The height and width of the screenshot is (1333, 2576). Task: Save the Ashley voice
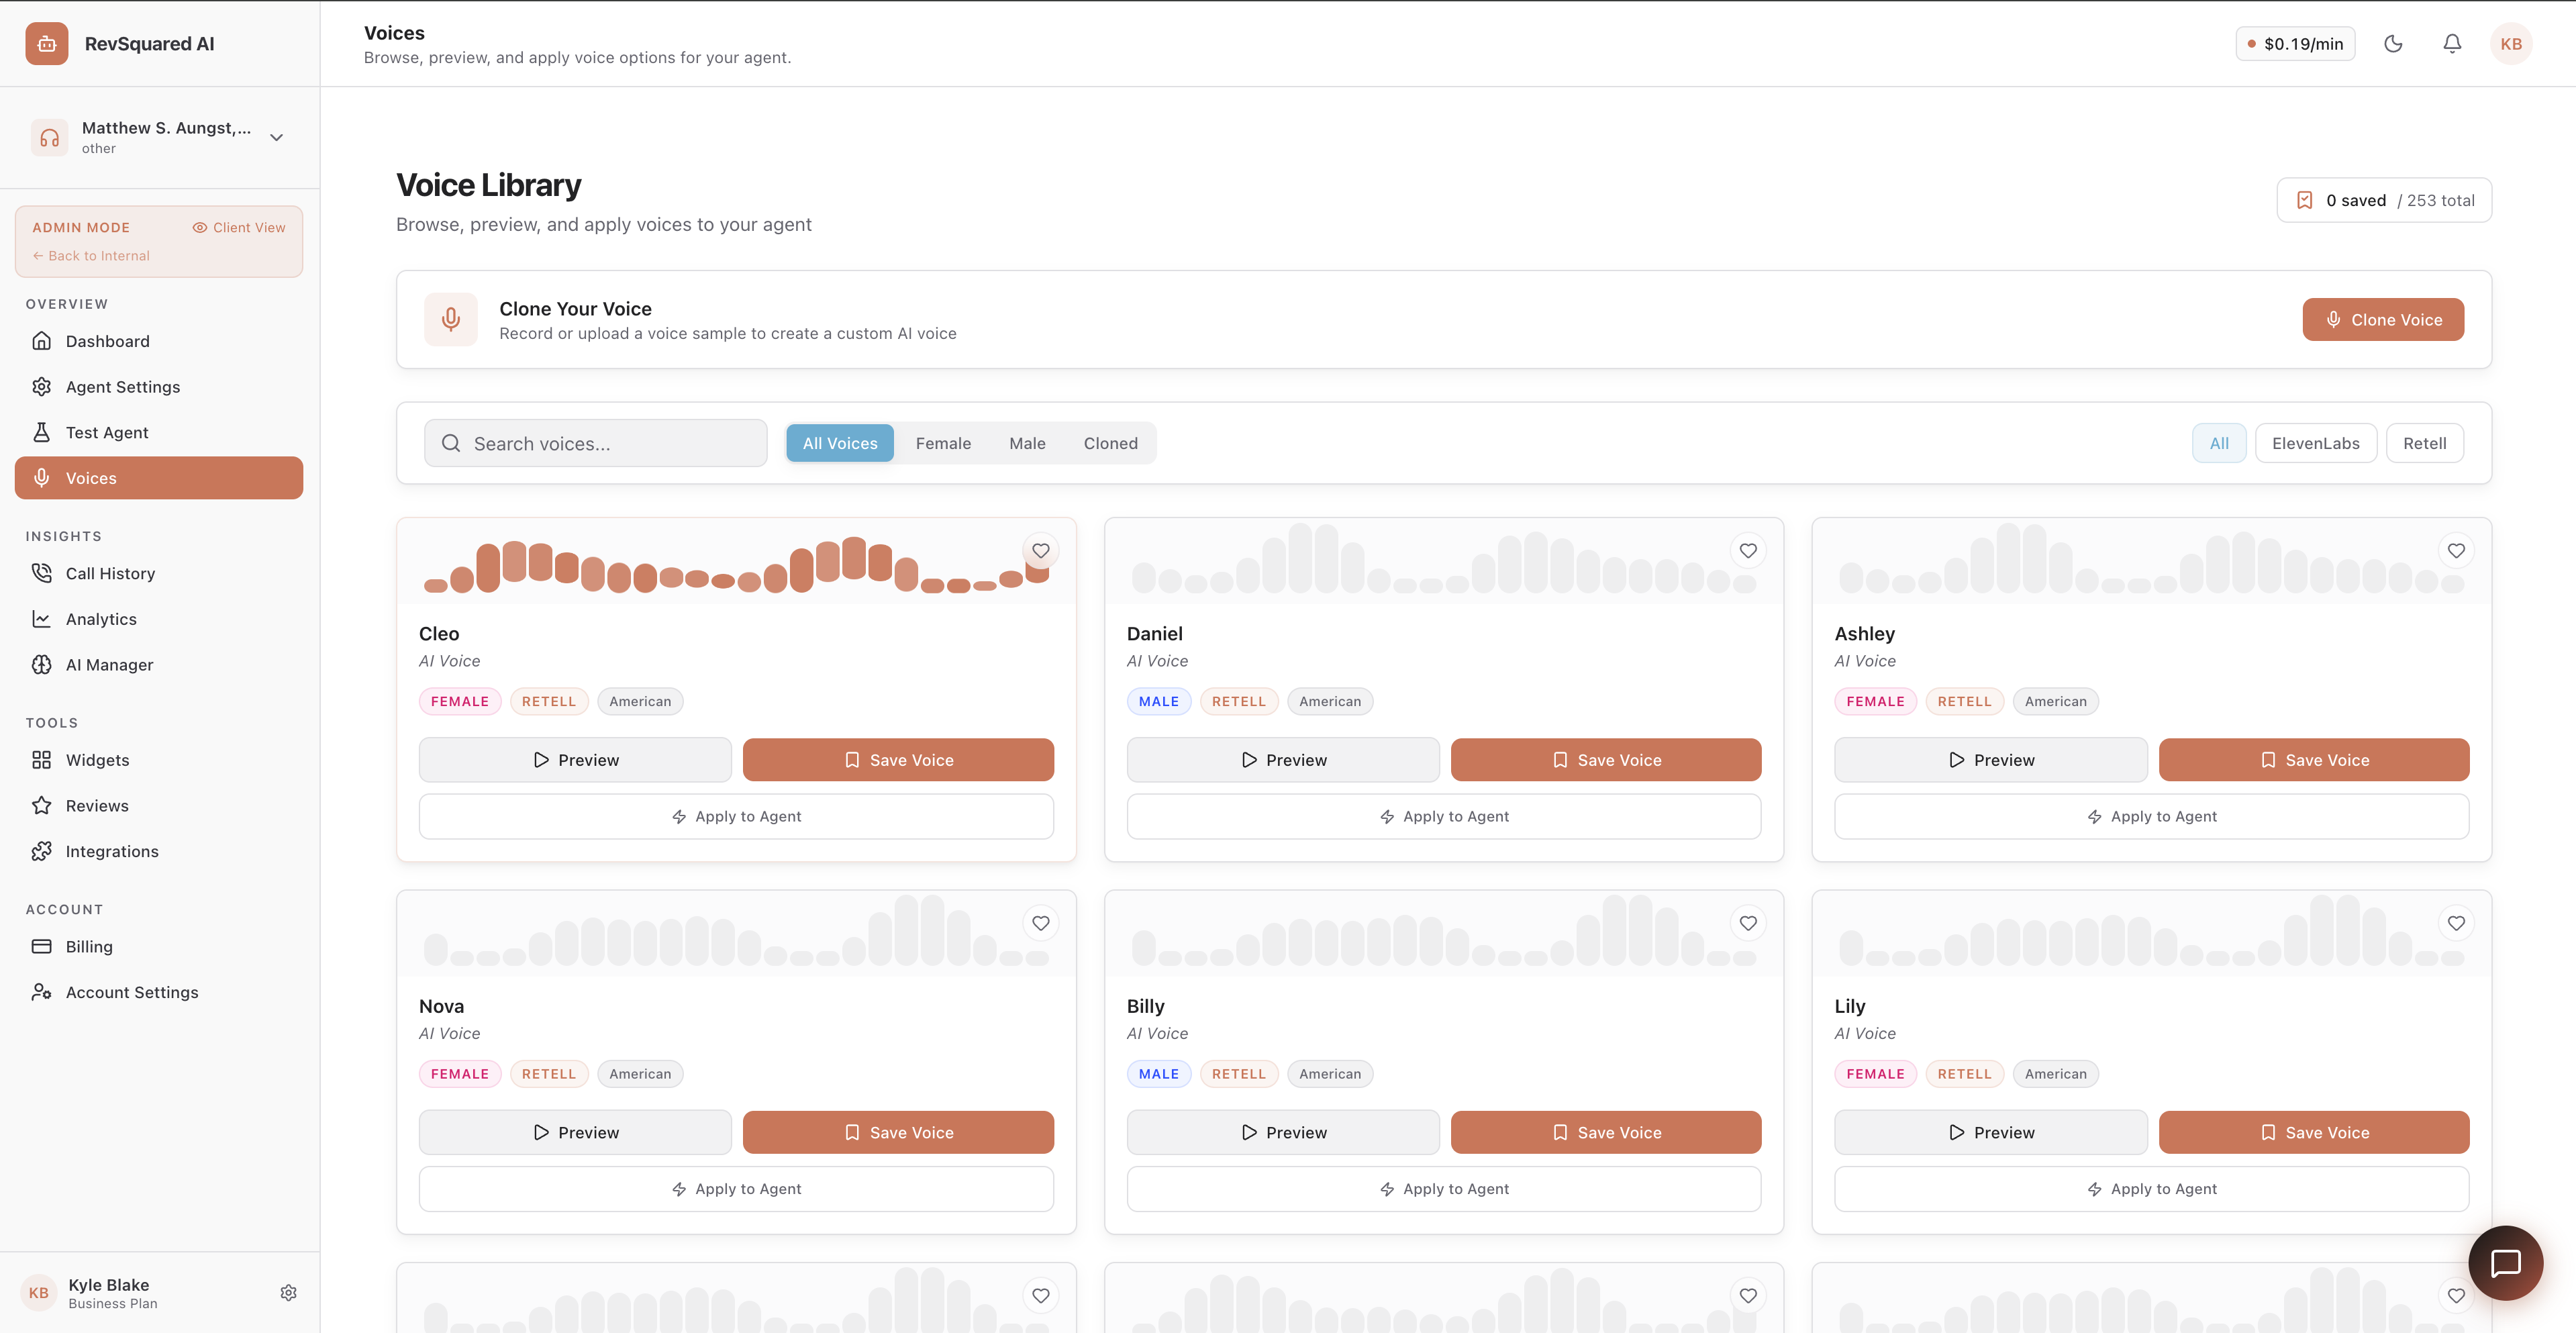coord(2314,760)
